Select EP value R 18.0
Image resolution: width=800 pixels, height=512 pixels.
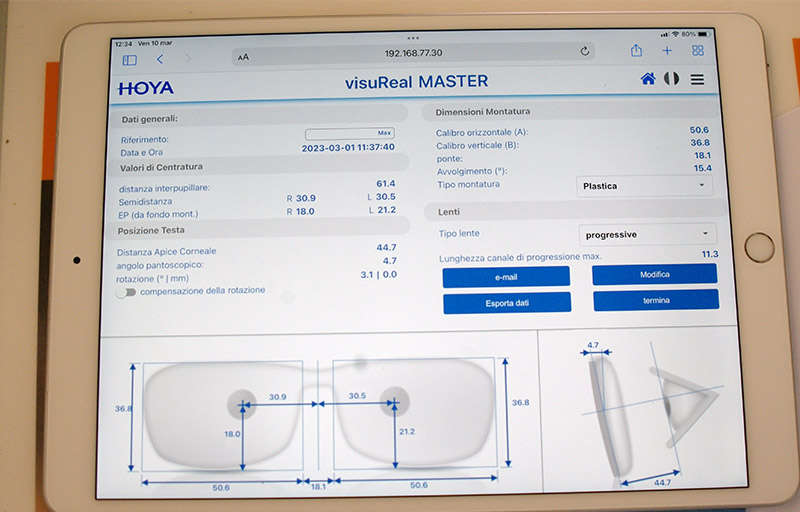pyautogui.click(x=301, y=212)
